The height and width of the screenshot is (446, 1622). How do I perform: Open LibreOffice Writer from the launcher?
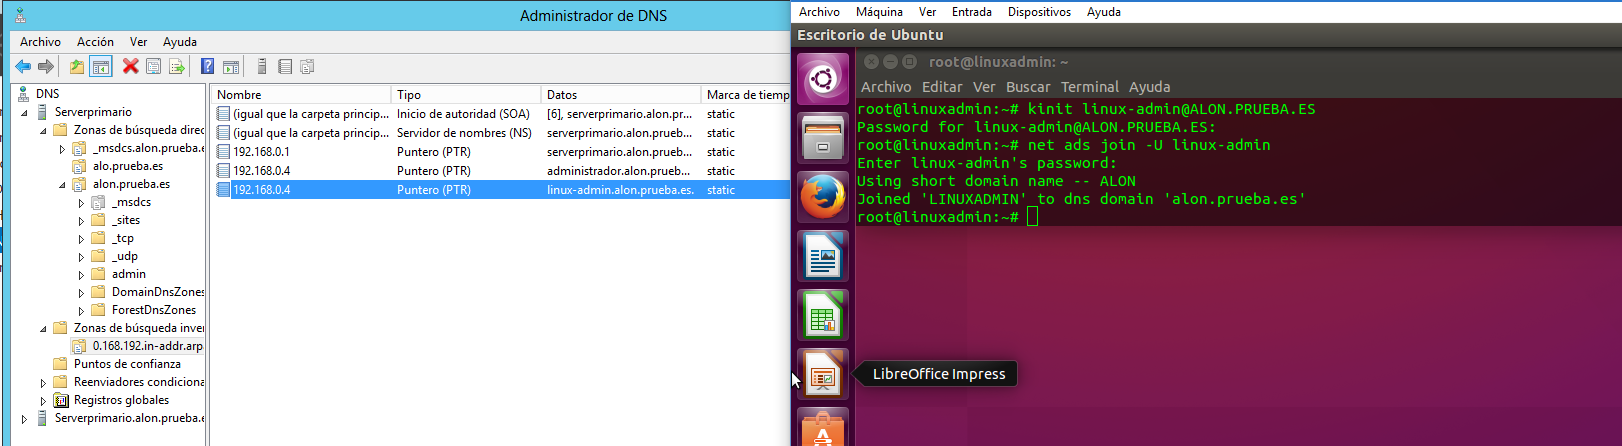click(x=822, y=256)
